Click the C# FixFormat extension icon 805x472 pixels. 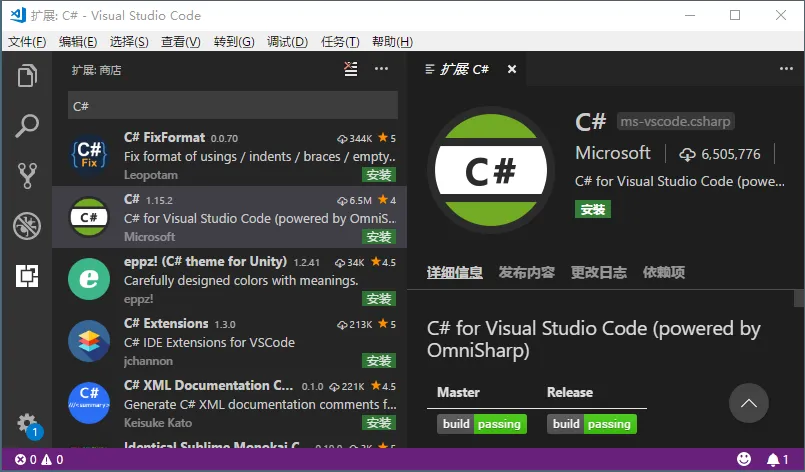[89, 155]
